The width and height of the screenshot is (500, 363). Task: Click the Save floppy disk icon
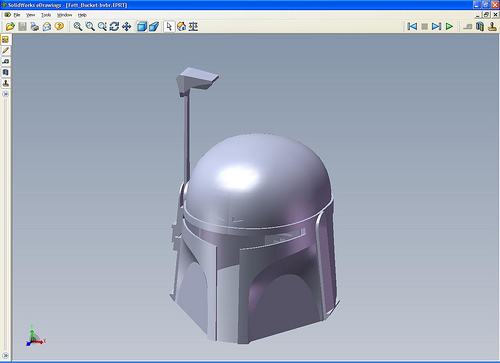[22, 26]
